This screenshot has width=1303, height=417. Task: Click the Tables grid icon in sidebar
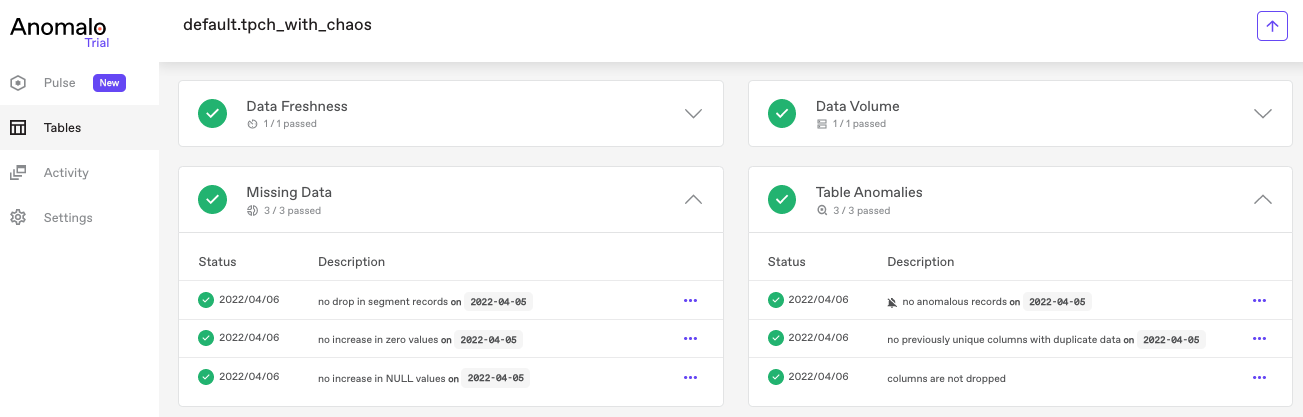point(18,128)
